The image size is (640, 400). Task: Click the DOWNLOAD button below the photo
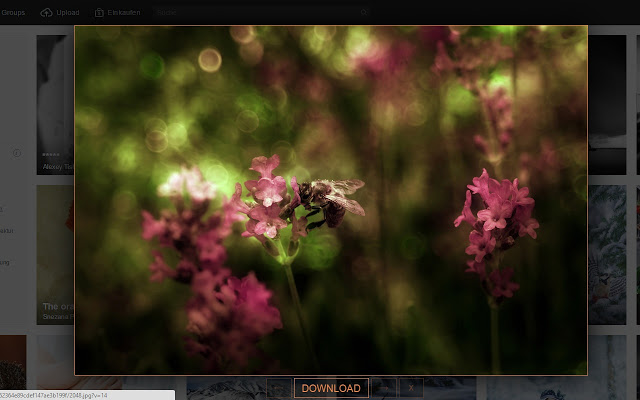tap(331, 388)
